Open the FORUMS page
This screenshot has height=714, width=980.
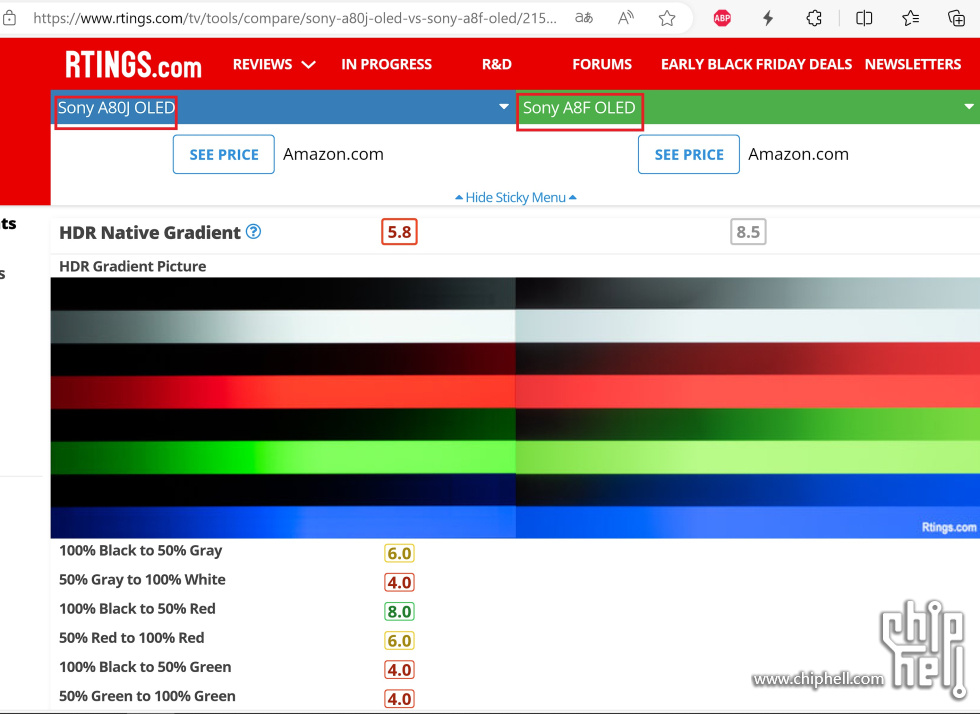click(x=602, y=64)
